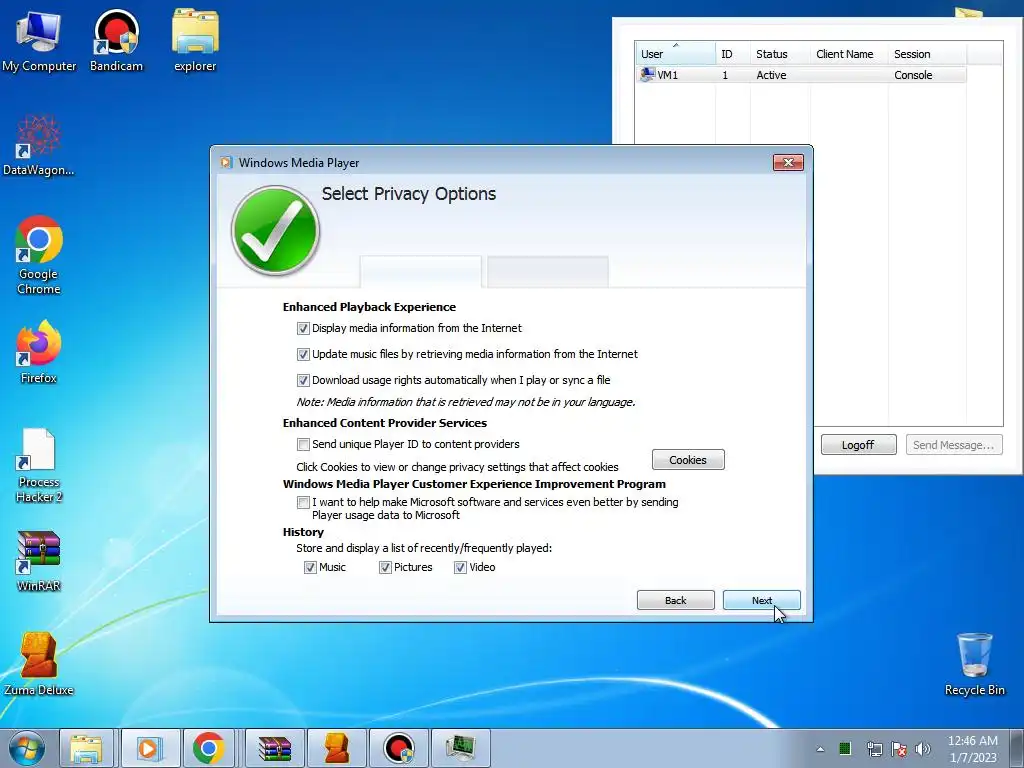Open the Cookies settings button
The height and width of the screenshot is (768, 1024).
coord(688,460)
